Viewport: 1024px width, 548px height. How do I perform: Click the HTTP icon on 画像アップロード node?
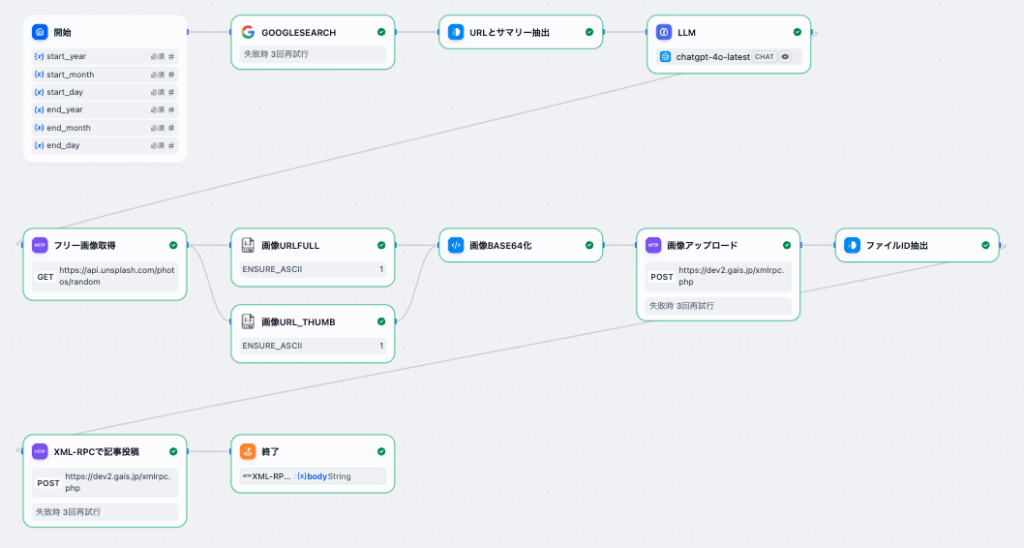[653, 244]
